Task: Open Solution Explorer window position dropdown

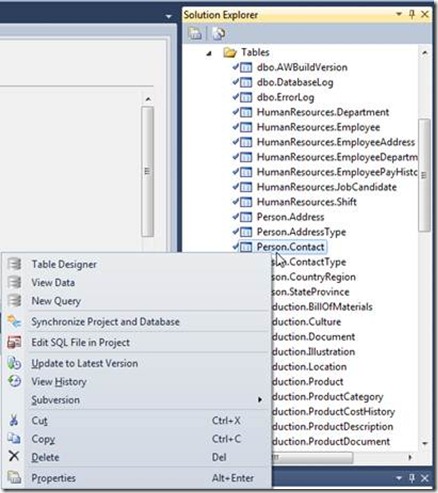Action: click(399, 14)
